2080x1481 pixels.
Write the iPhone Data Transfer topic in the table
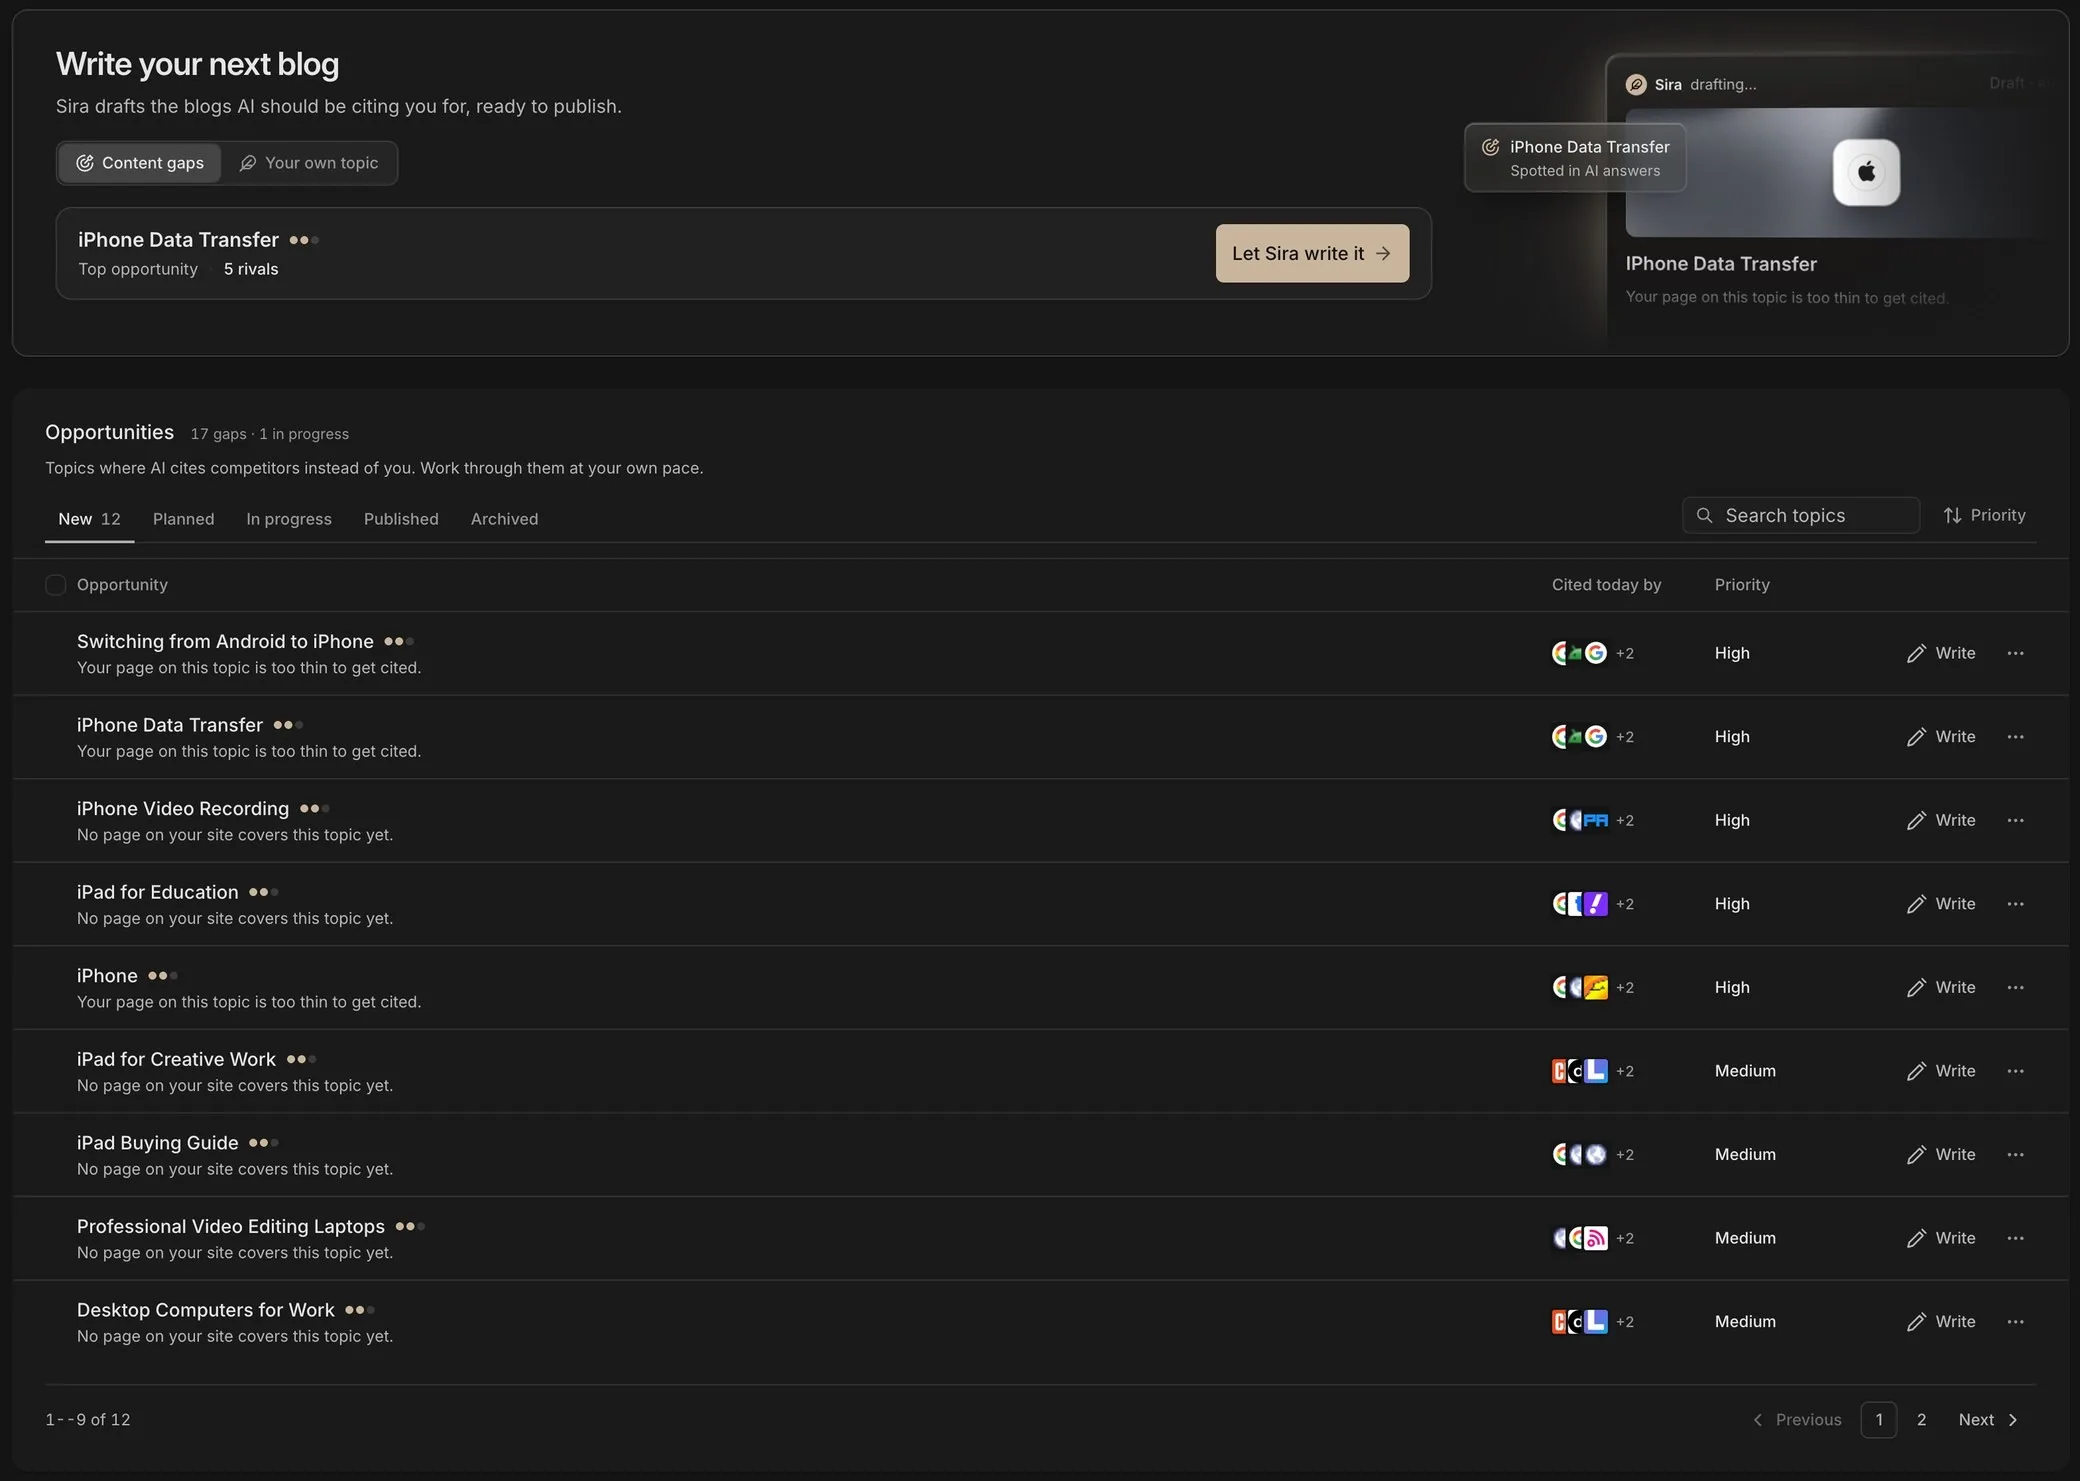[1941, 737]
